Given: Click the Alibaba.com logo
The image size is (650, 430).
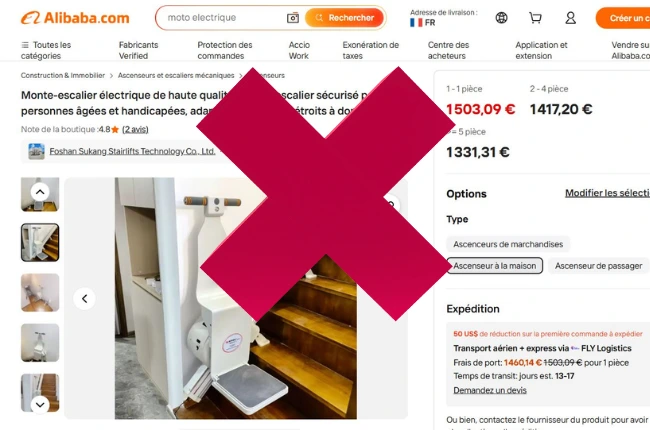Looking at the screenshot, I should click(75, 18).
